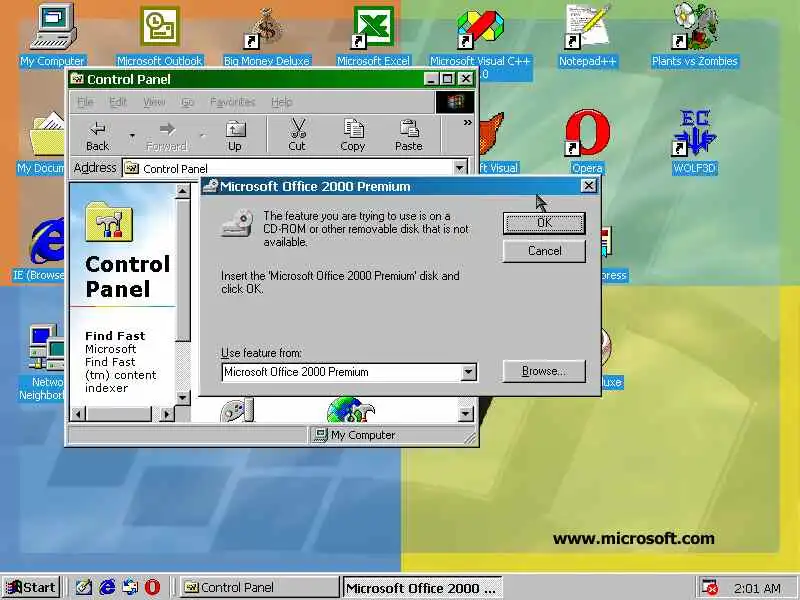The width and height of the screenshot is (800, 600).
Task: Select My Documents desktop folder
Action: 42,143
